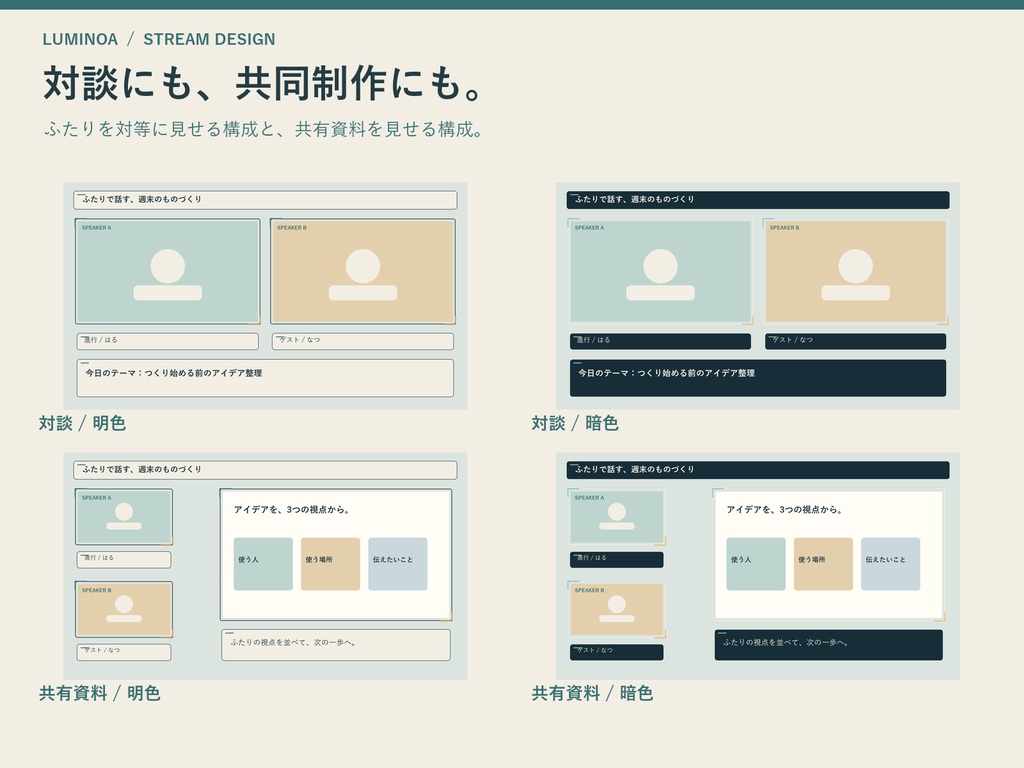Screen dimensions: 1024x768
Task: Click the subtitle beginning ふたりを対等に見せる構成と
Action: (x=264, y=129)
